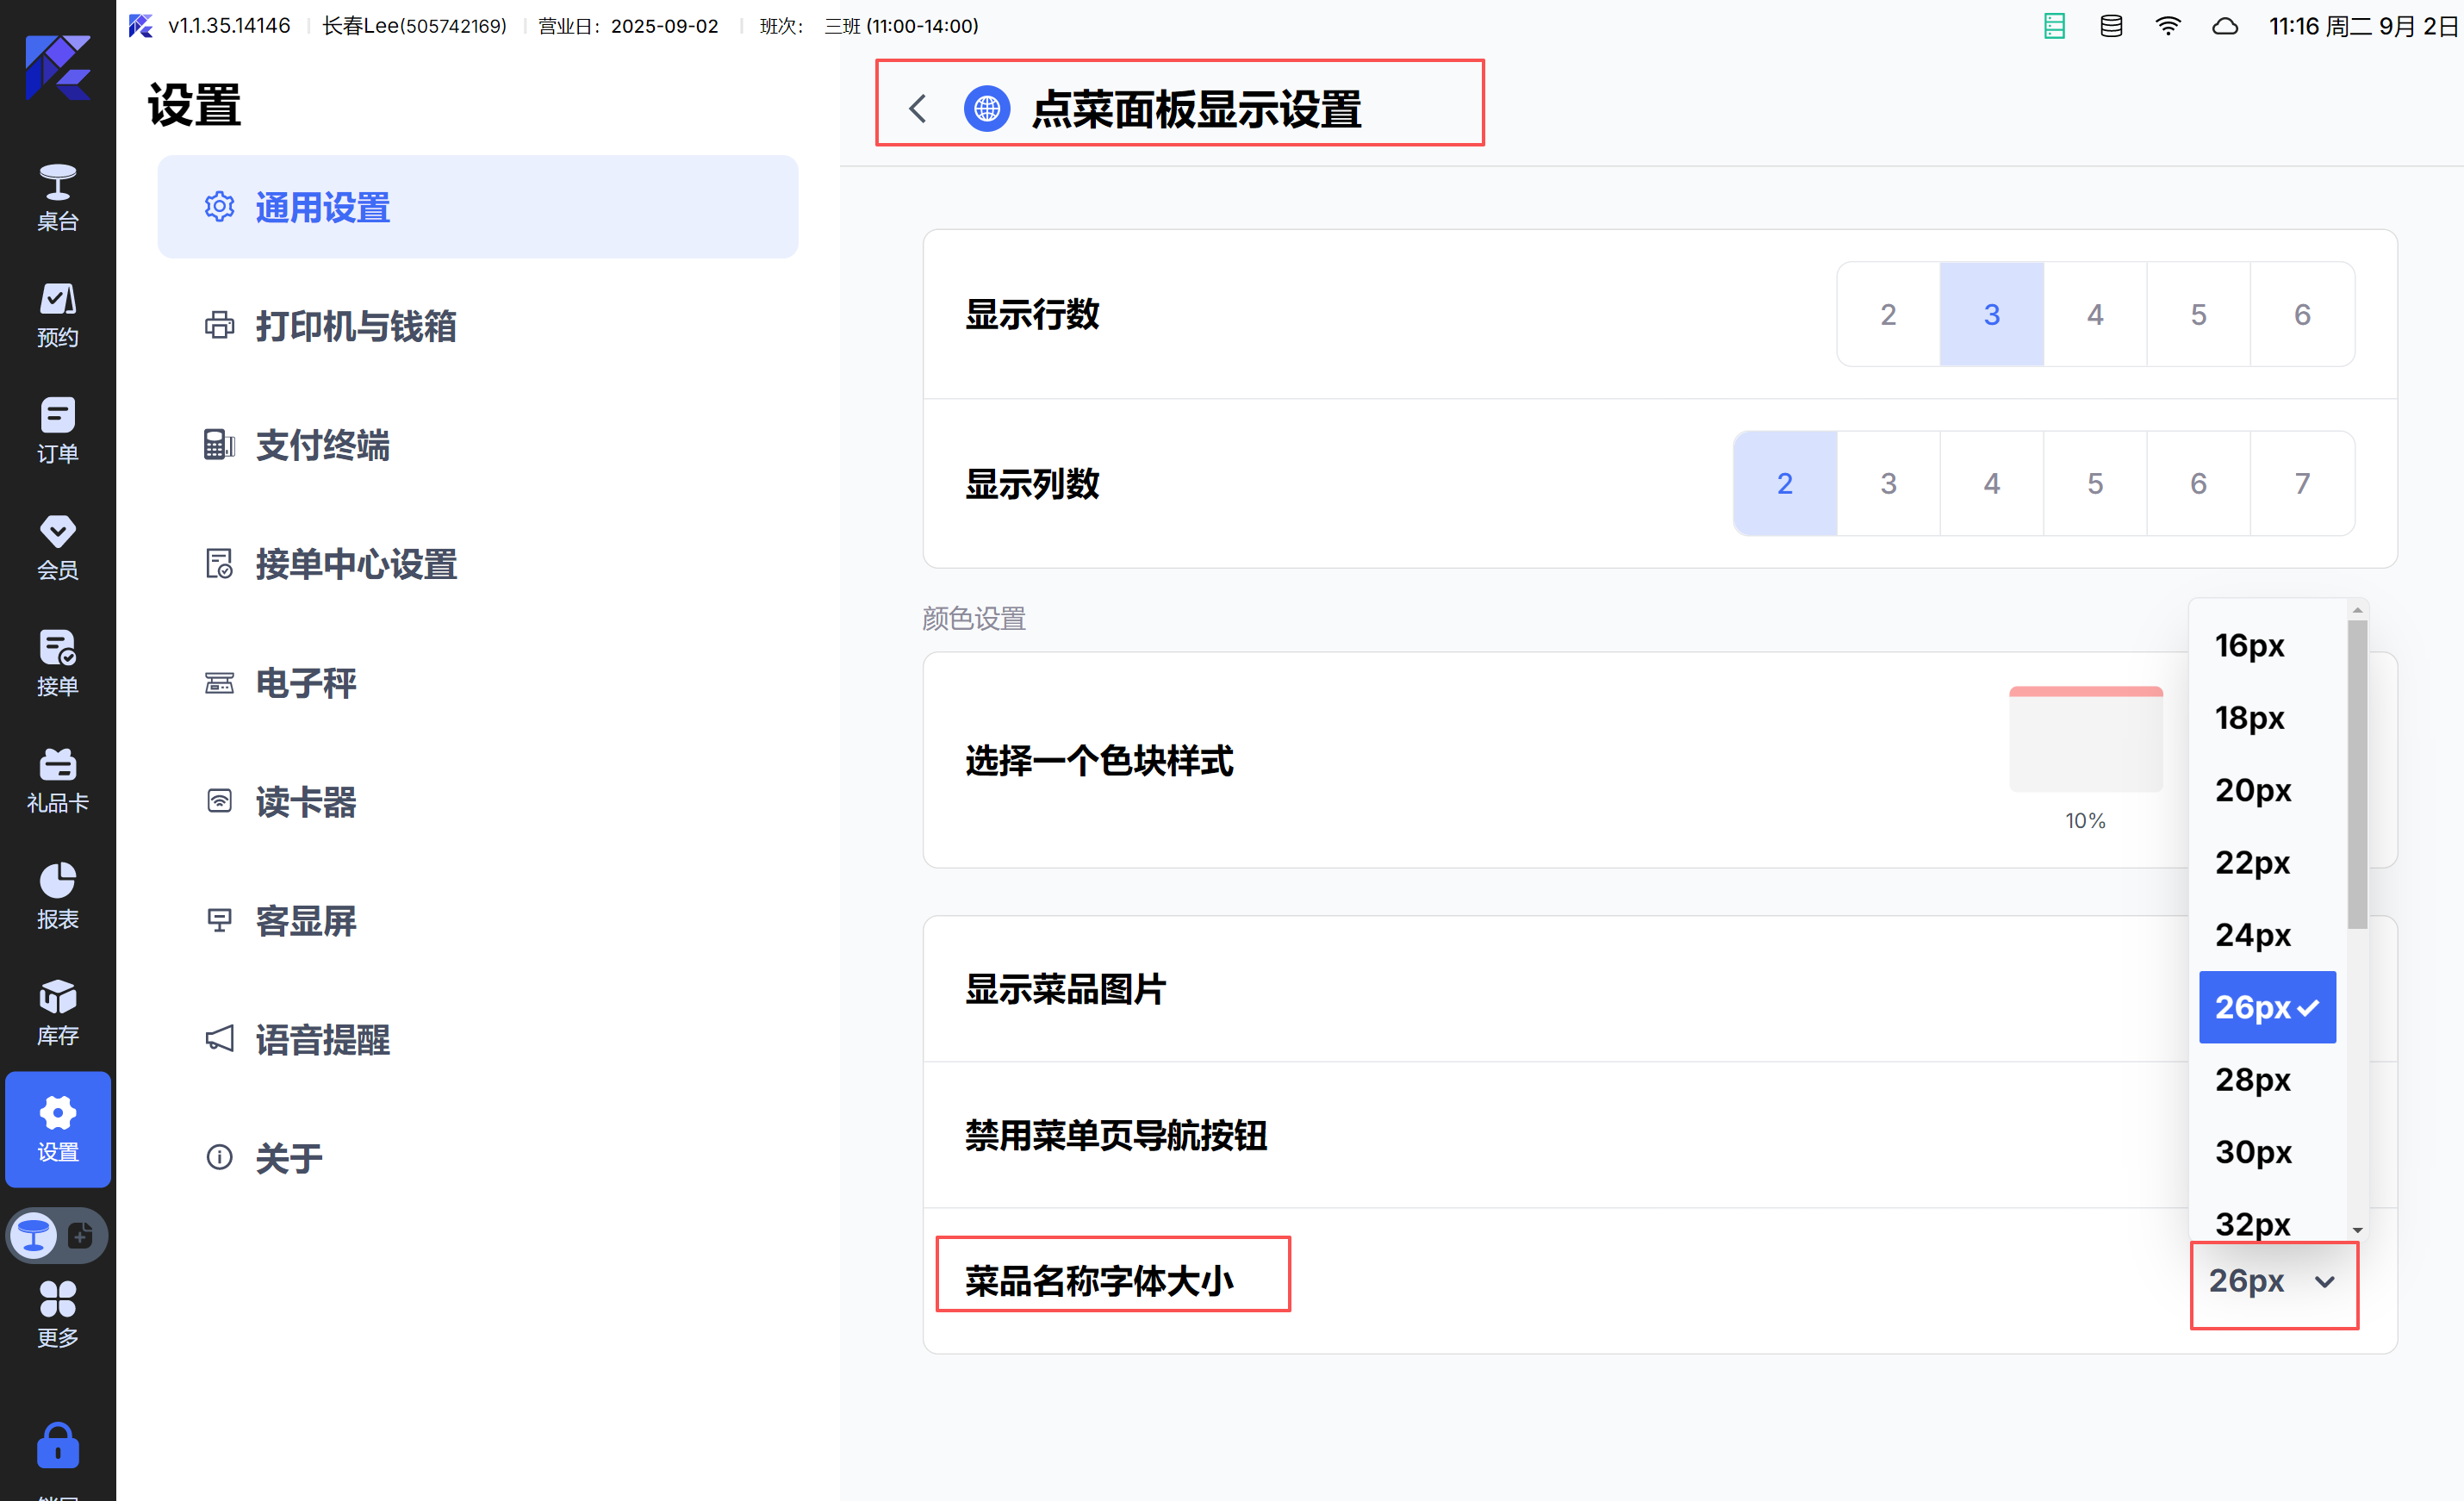The height and width of the screenshot is (1501, 2464).
Task: Click the font size list scrollbar down arrow
Action: (x=2357, y=1230)
